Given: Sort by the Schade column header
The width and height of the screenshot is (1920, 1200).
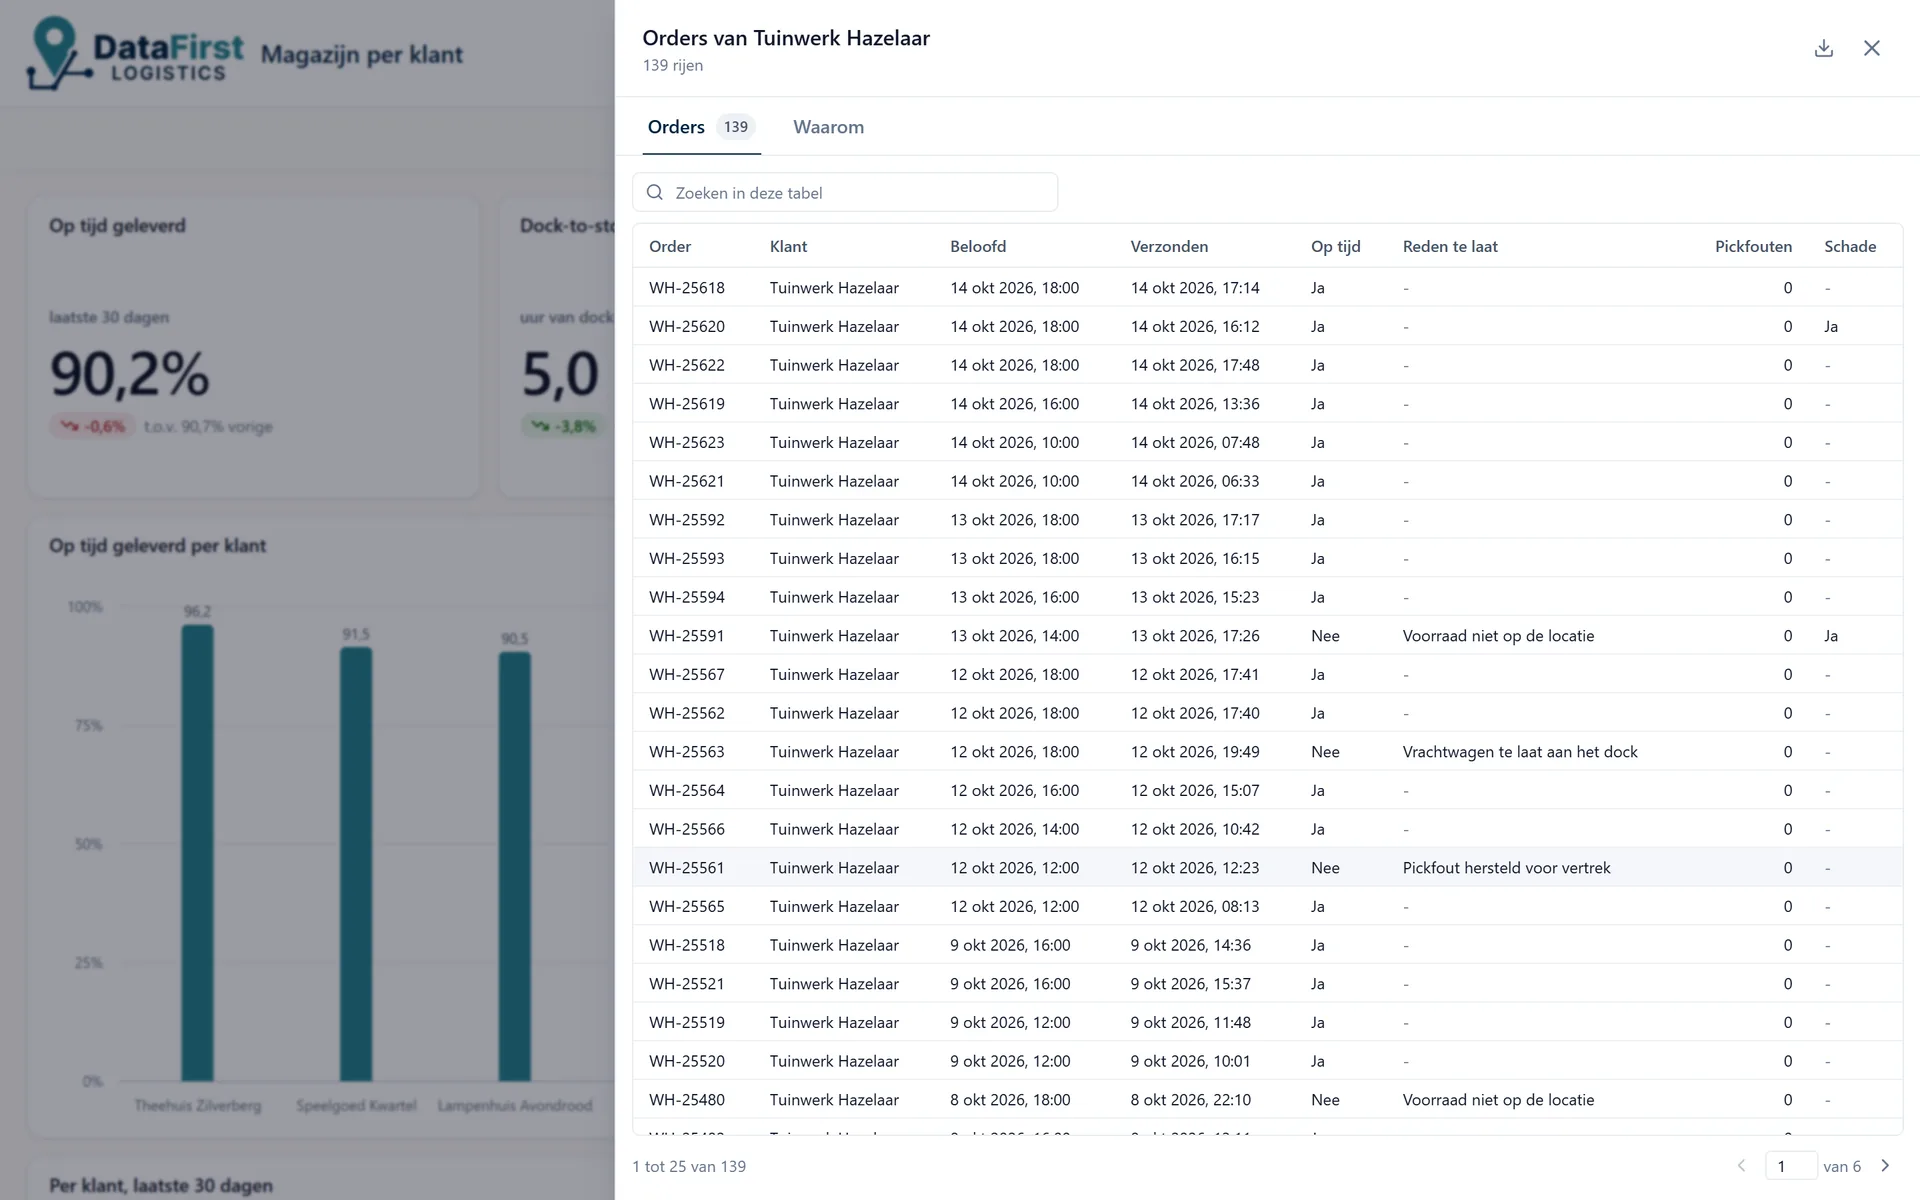Looking at the screenshot, I should pos(1850,246).
